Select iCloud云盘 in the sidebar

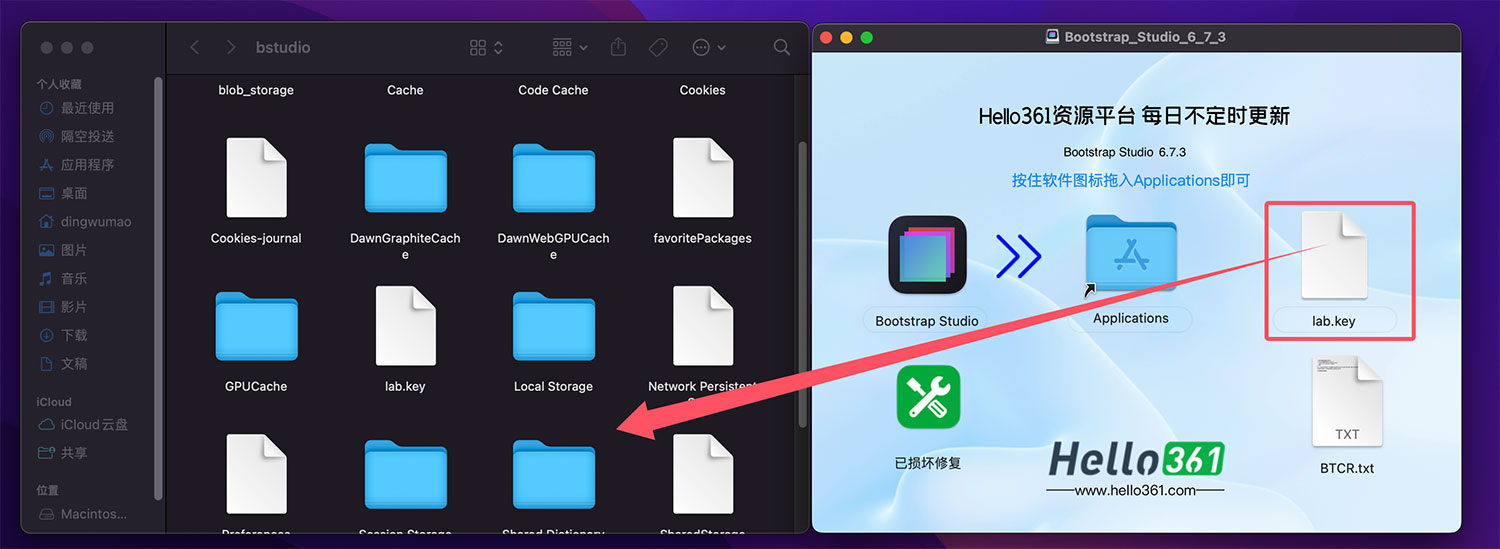[x=94, y=424]
